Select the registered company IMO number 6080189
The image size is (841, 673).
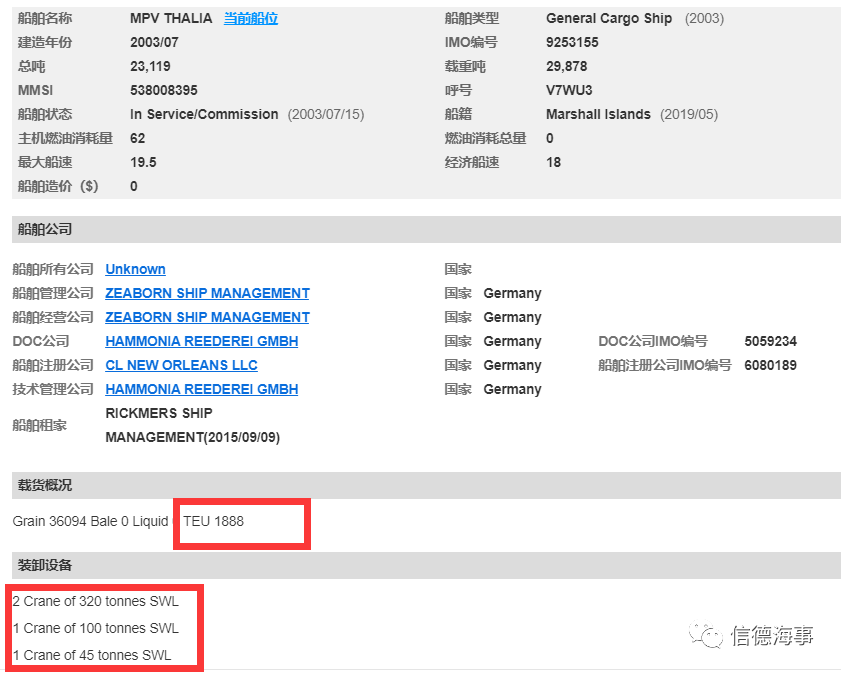(x=770, y=365)
